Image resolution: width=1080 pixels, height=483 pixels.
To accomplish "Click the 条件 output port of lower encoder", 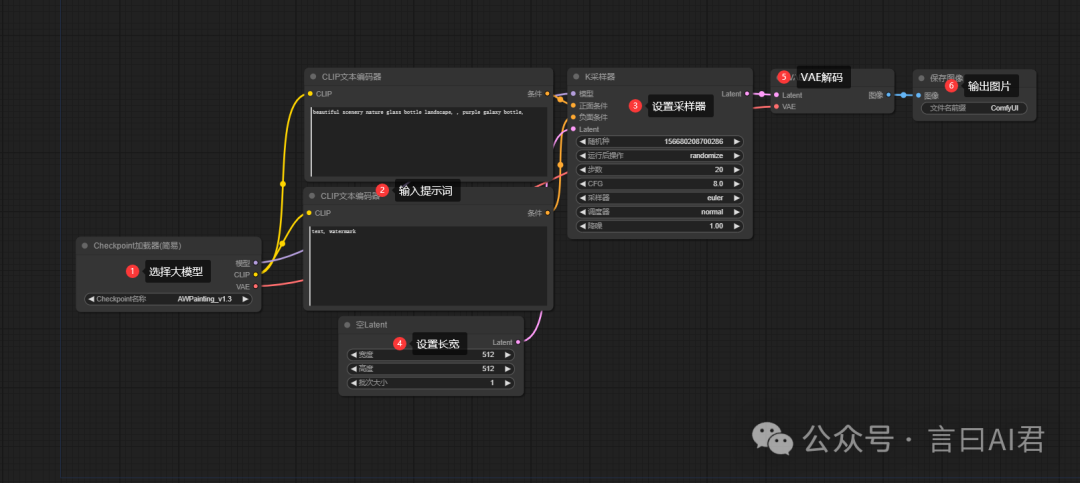I will point(548,213).
